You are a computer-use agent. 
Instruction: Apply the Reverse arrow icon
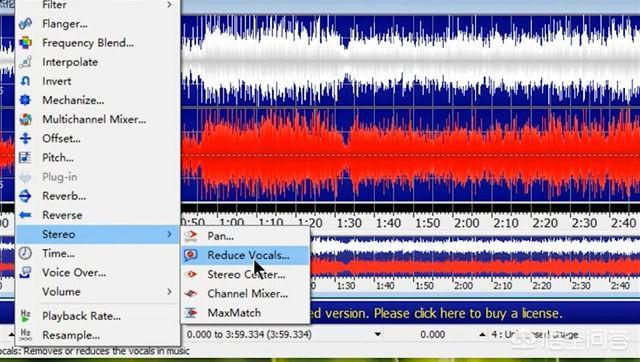click(25, 215)
